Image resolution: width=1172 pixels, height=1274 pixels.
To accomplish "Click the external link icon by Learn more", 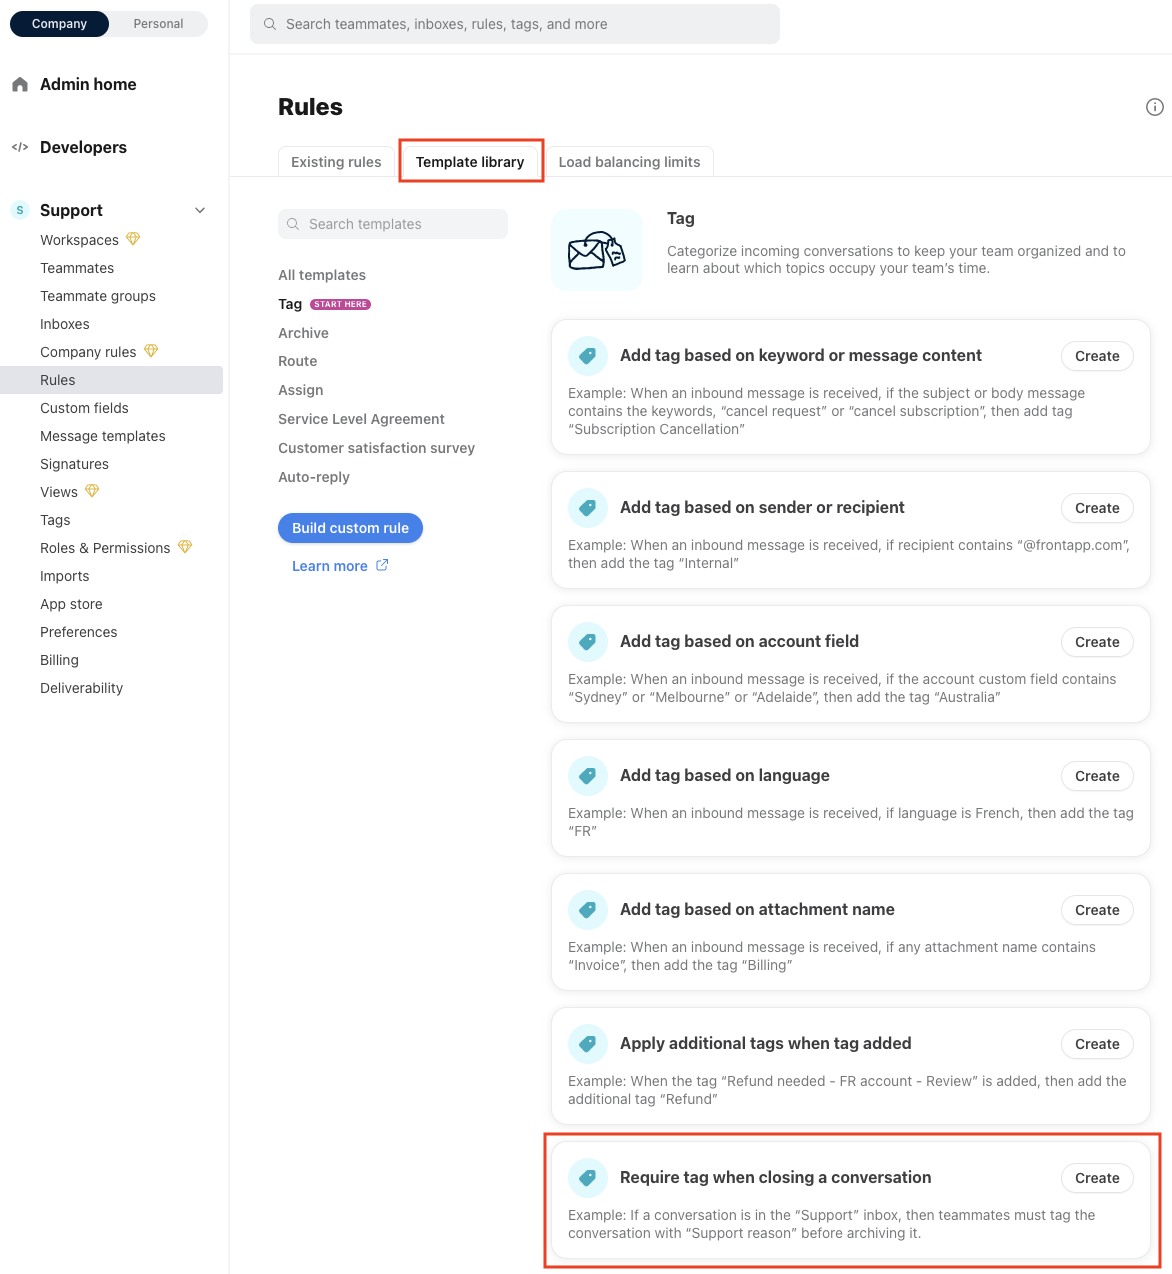I will point(382,565).
